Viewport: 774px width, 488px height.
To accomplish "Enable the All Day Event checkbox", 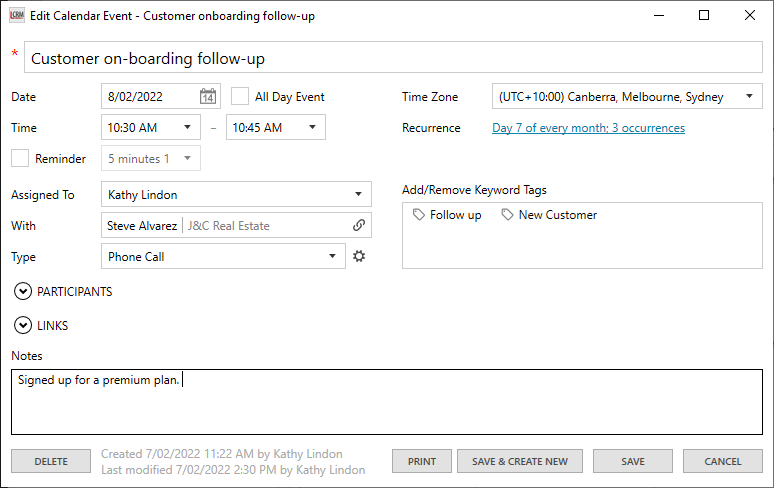I will [240, 97].
